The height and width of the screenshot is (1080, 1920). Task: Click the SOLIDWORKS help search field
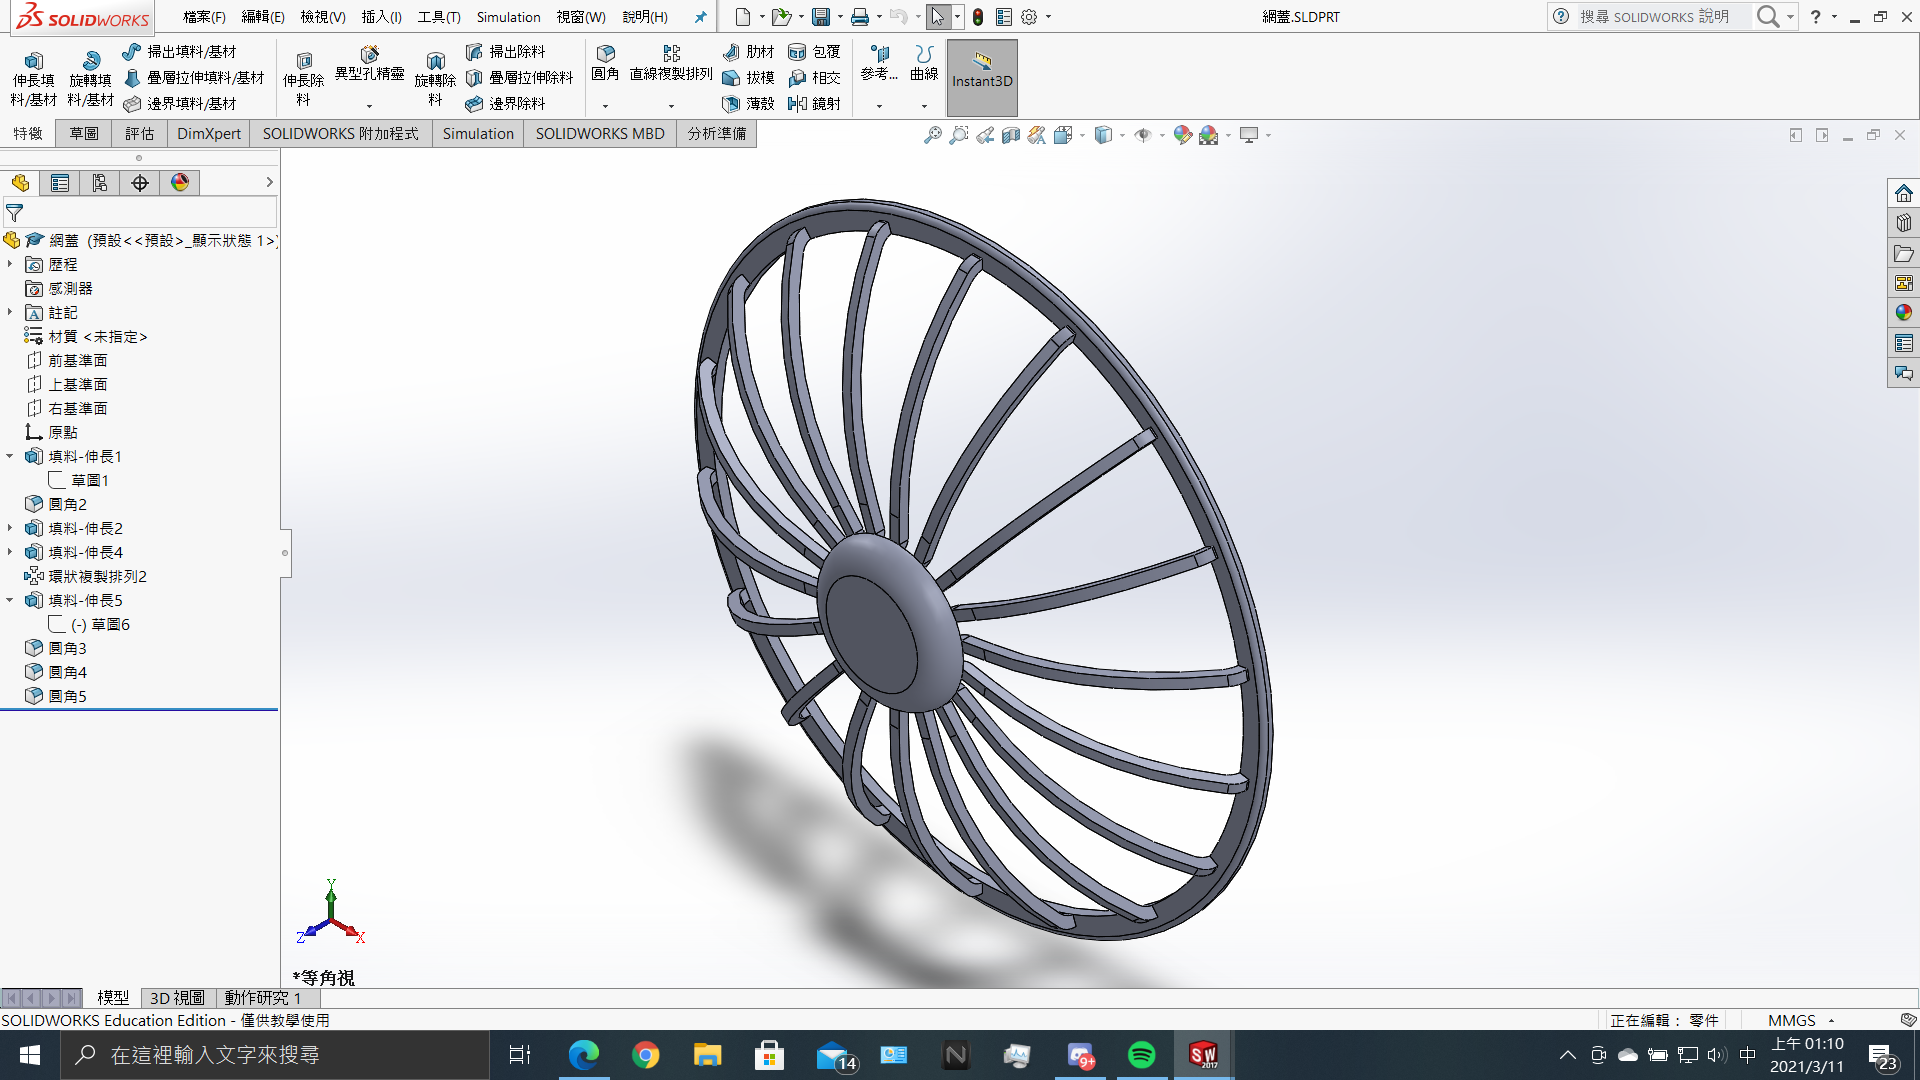click(x=1653, y=17)
